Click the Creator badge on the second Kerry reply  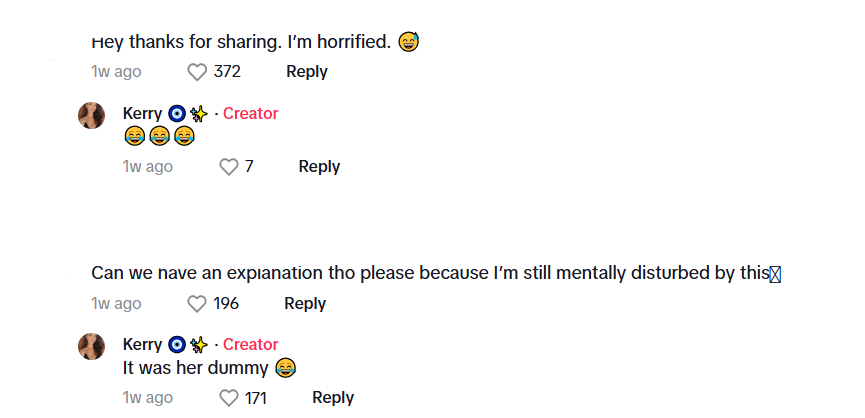[250, 345]
